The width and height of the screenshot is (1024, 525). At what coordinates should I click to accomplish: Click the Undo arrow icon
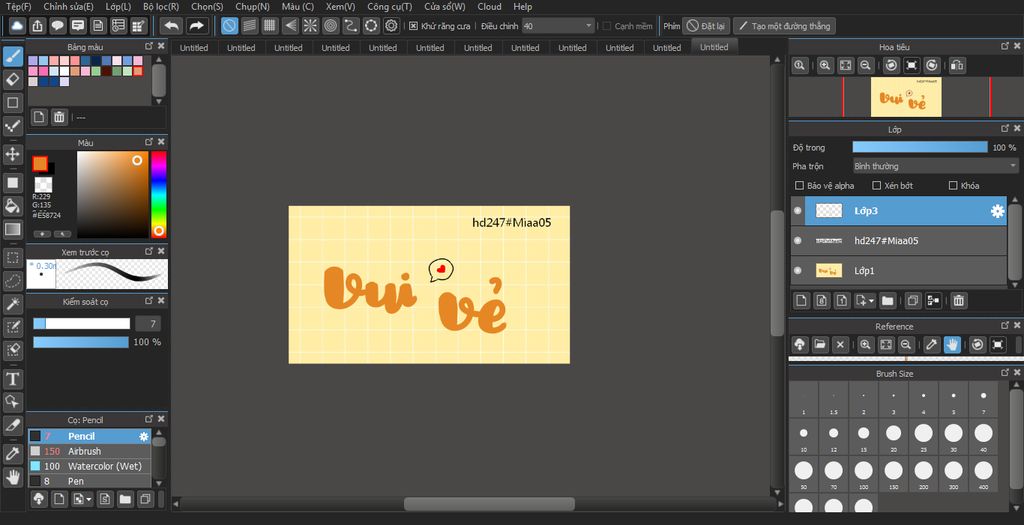click(x=171, y=25)
